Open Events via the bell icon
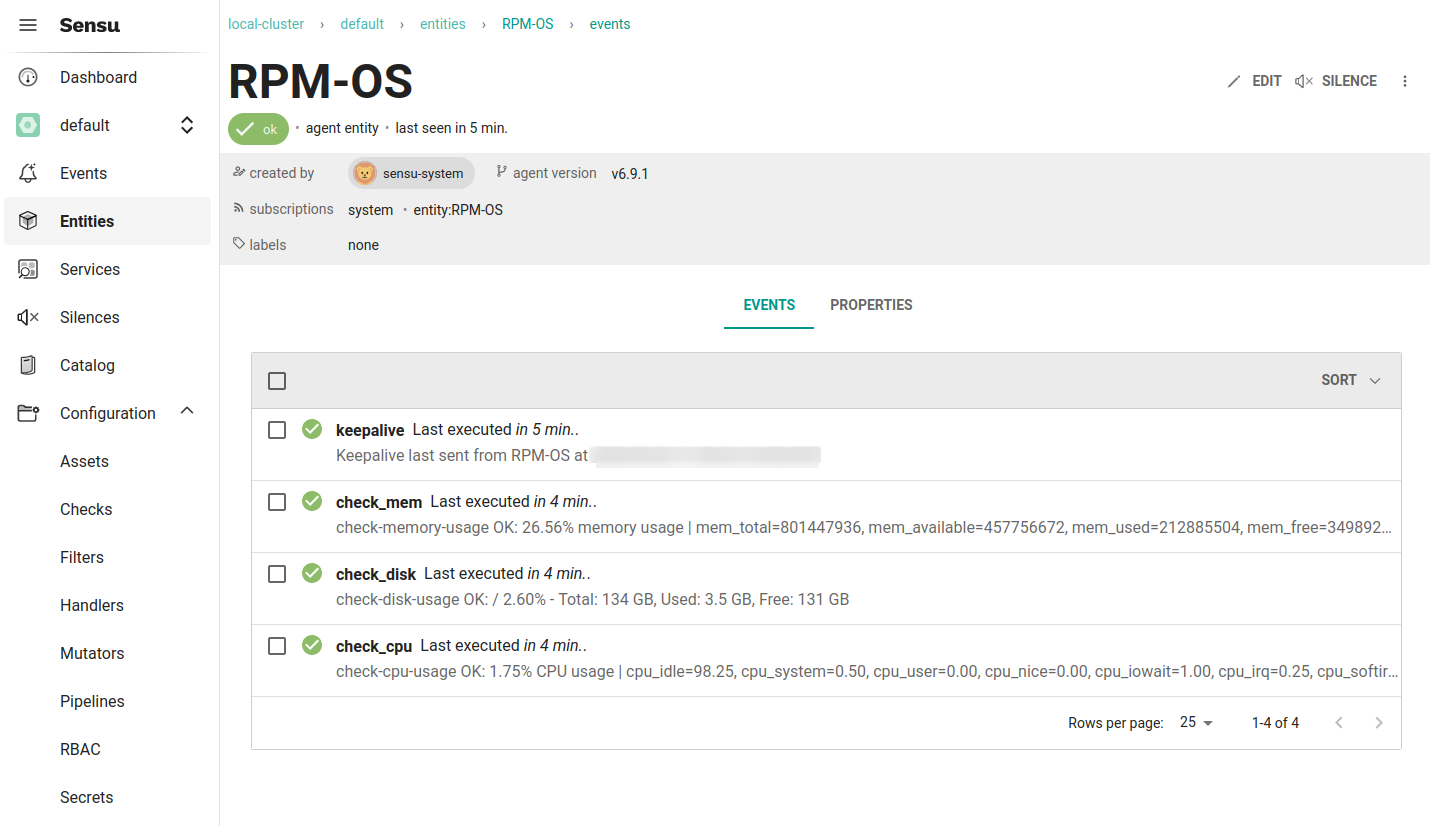 coord(28,173)
